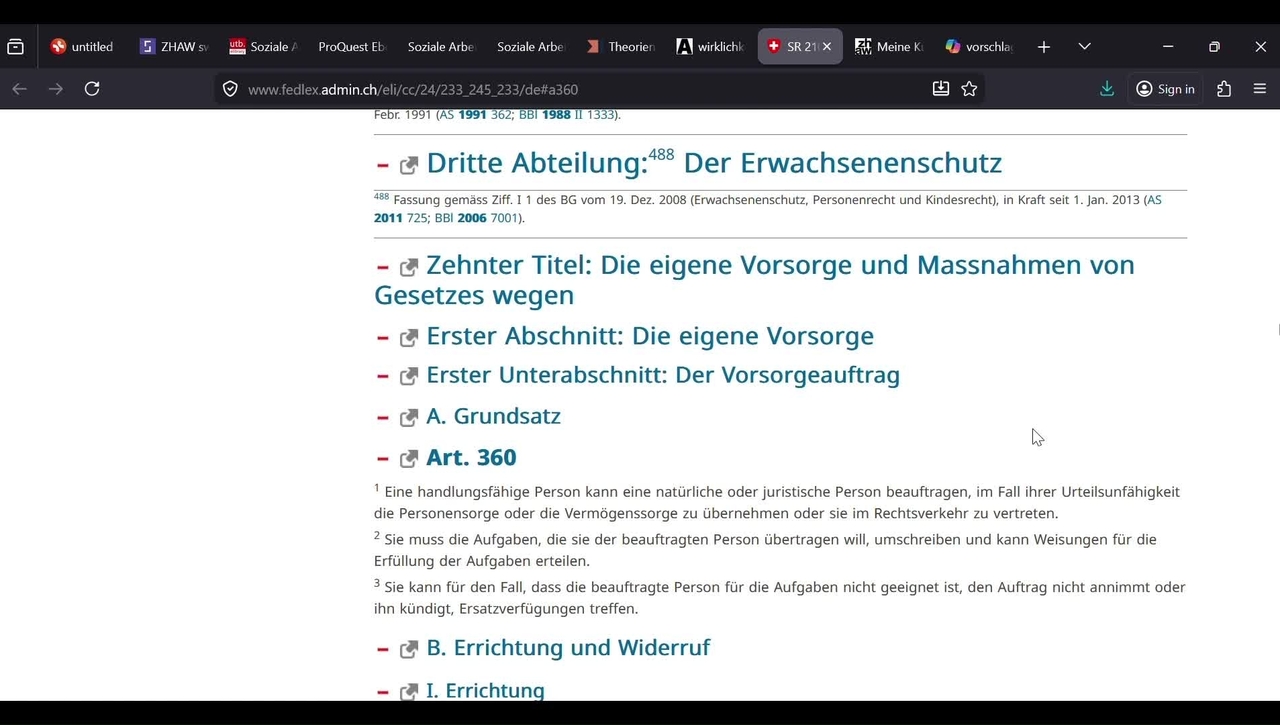Open a new tab with plus button
1280x725 pixels.
pos(1043,47)
